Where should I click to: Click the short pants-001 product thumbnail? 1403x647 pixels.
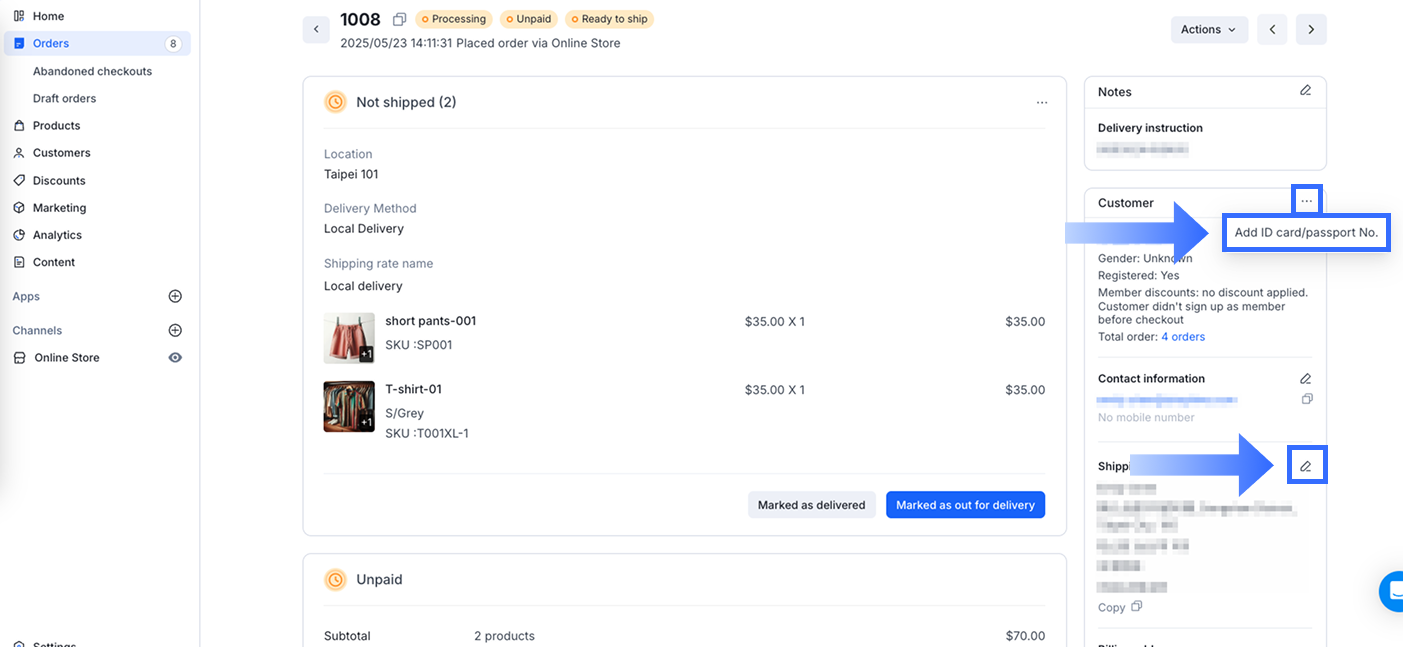349,338
